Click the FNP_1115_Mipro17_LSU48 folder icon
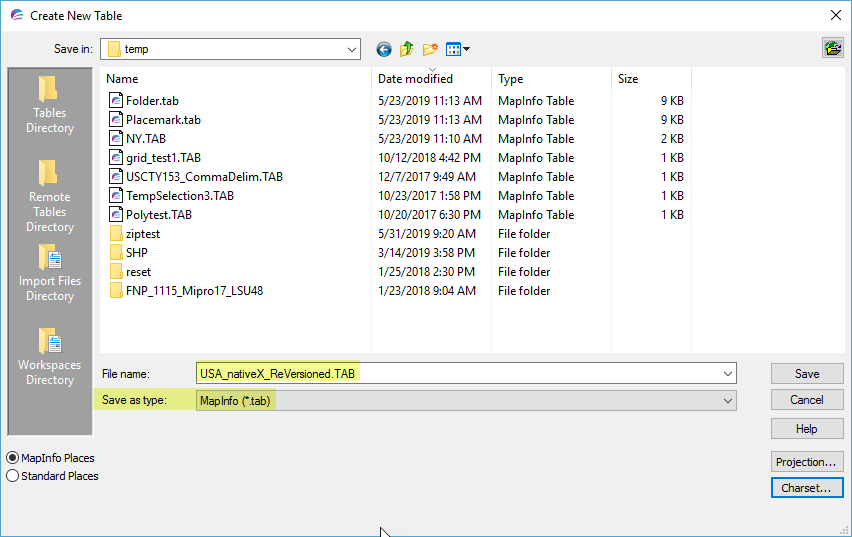This screenshot has height=537, width=852. click(116, 291)
